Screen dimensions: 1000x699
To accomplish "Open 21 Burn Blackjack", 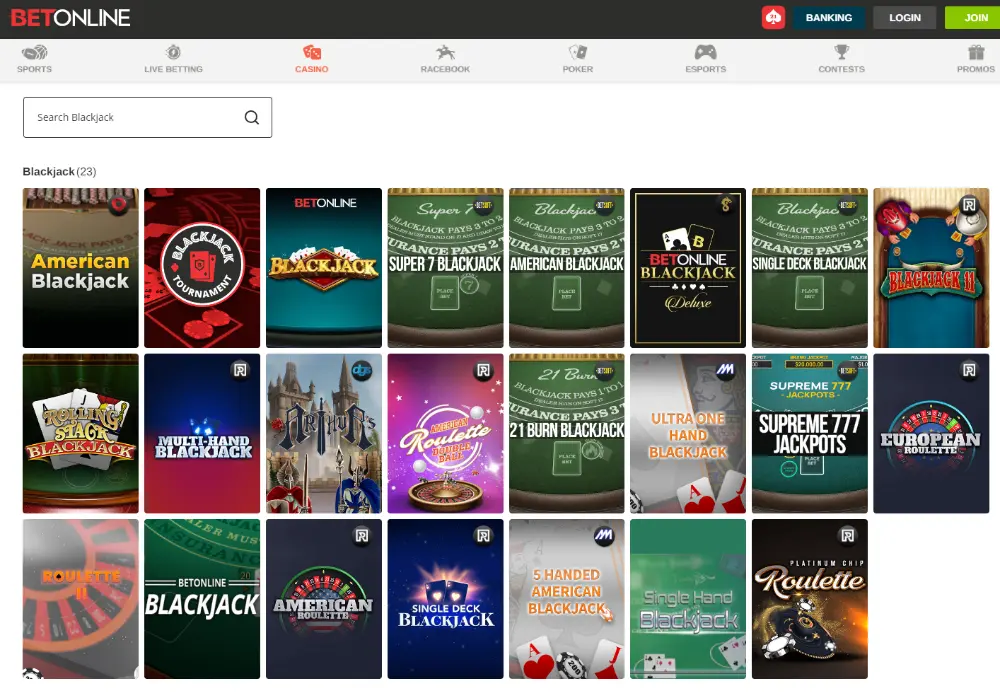I will pyautogui.click(x=566, y=434).
